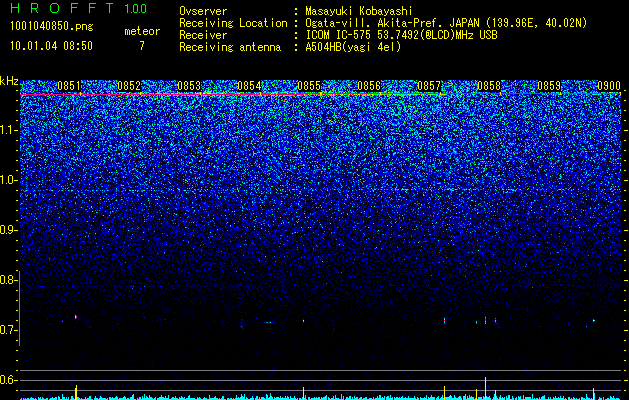This screenshot has width=629, height=400.
Task: Click the 0852 time marker
Action: pyautogui.click(x=129, y=86)
